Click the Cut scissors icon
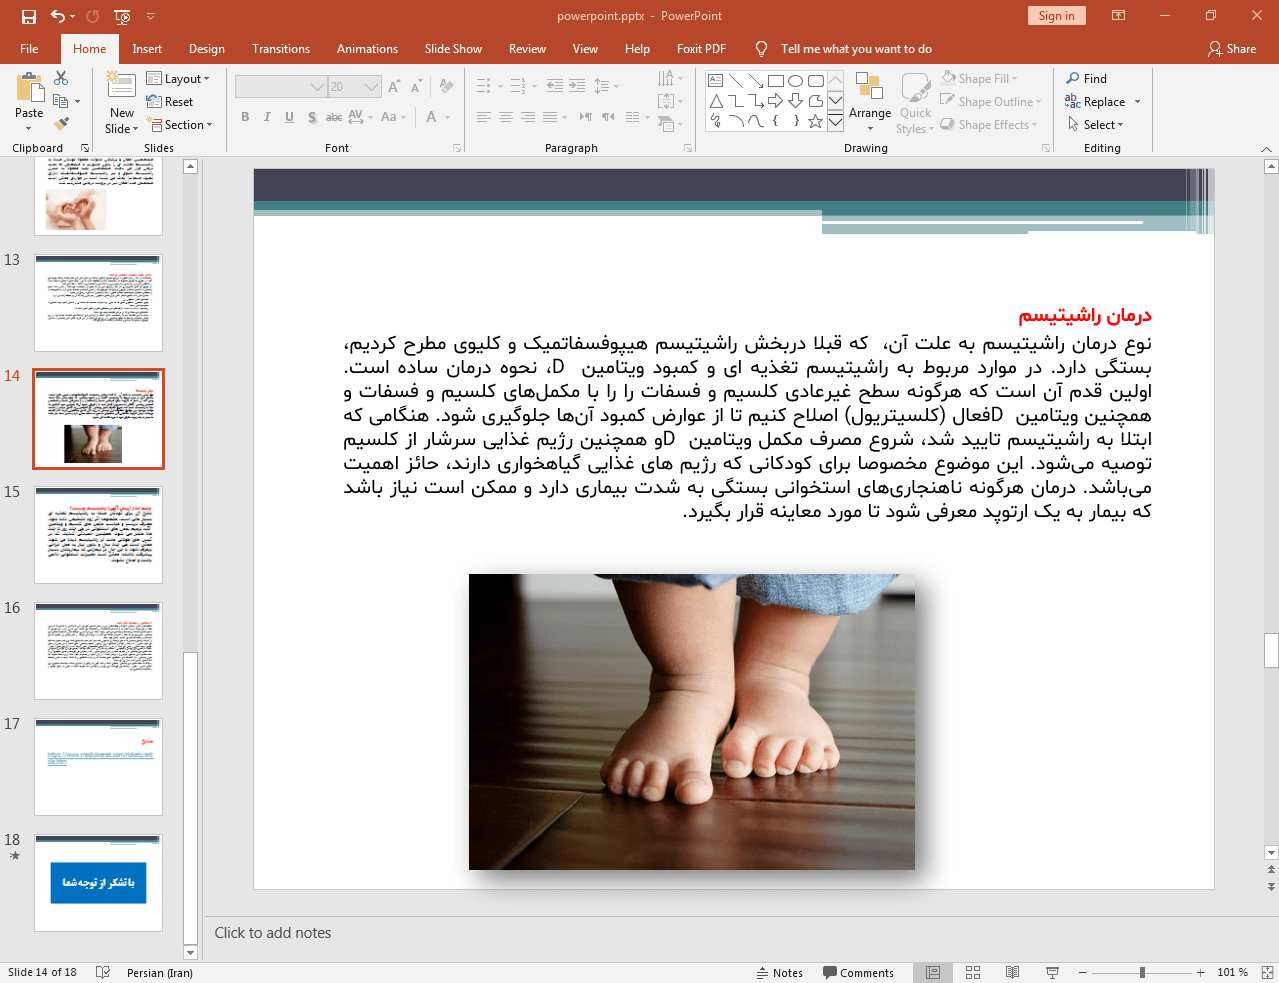This screenshot has width=1279, height=983. tap(61, 78)
